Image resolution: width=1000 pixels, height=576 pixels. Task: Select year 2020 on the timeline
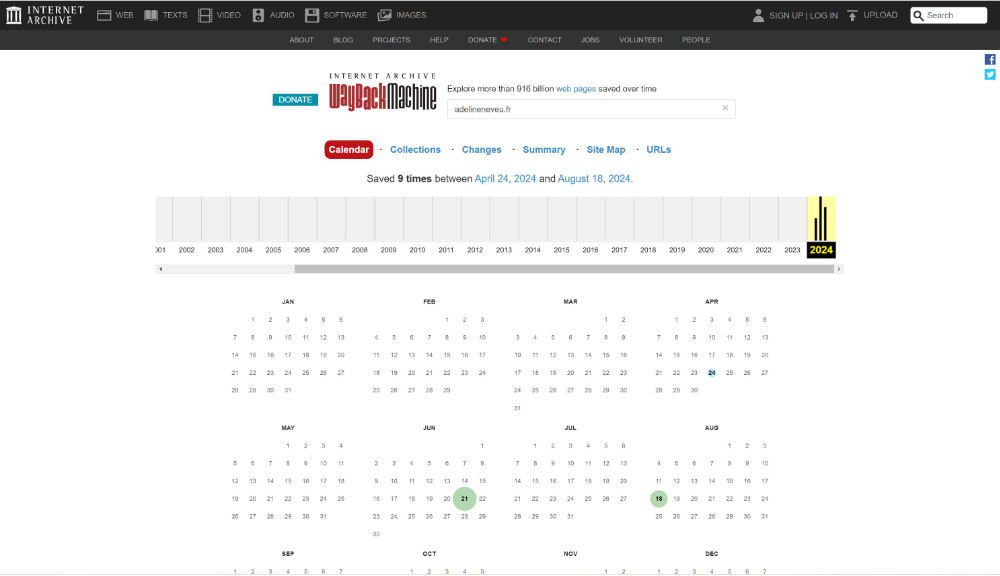click(705, 250)
